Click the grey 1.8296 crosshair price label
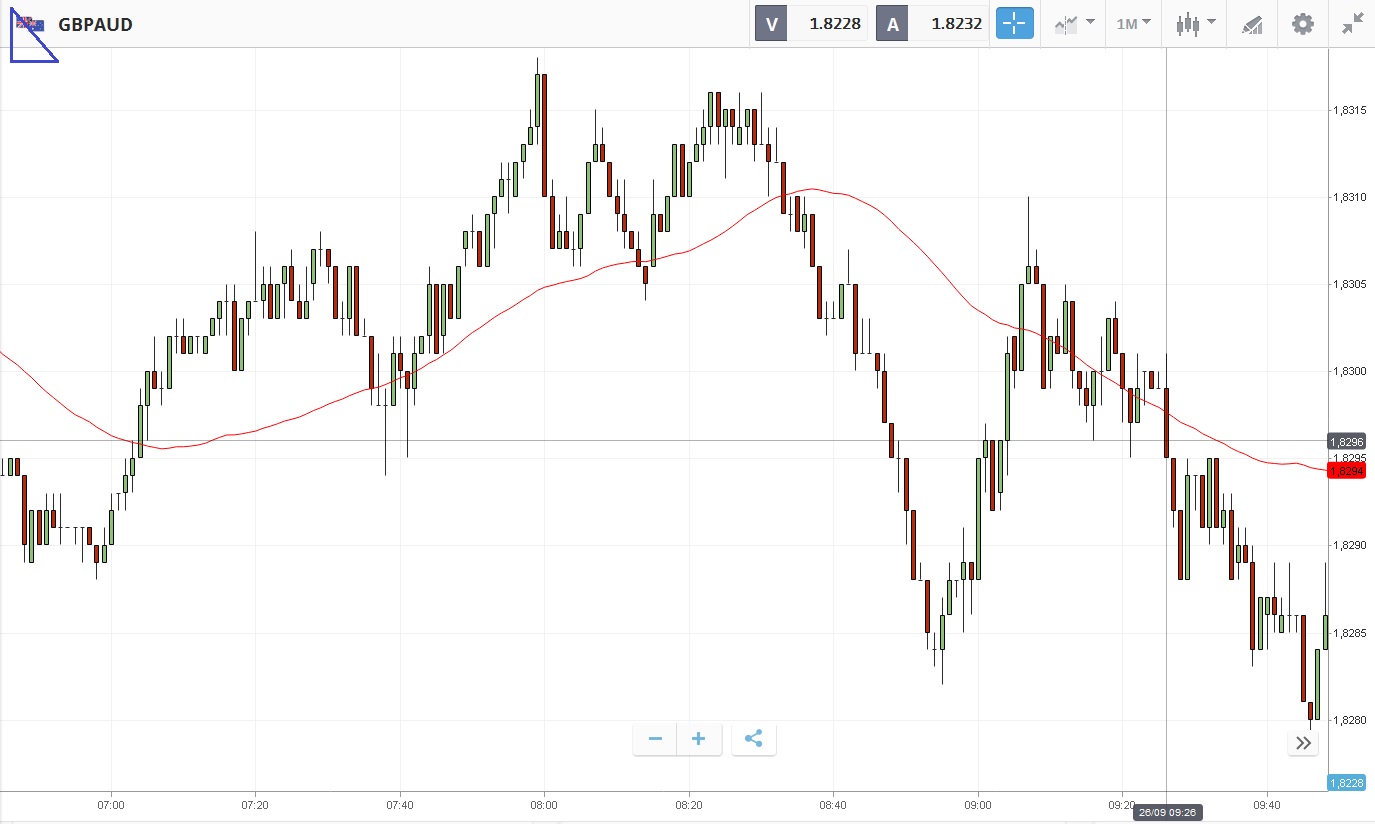The image size is (1375, 824). (1346, 441)
